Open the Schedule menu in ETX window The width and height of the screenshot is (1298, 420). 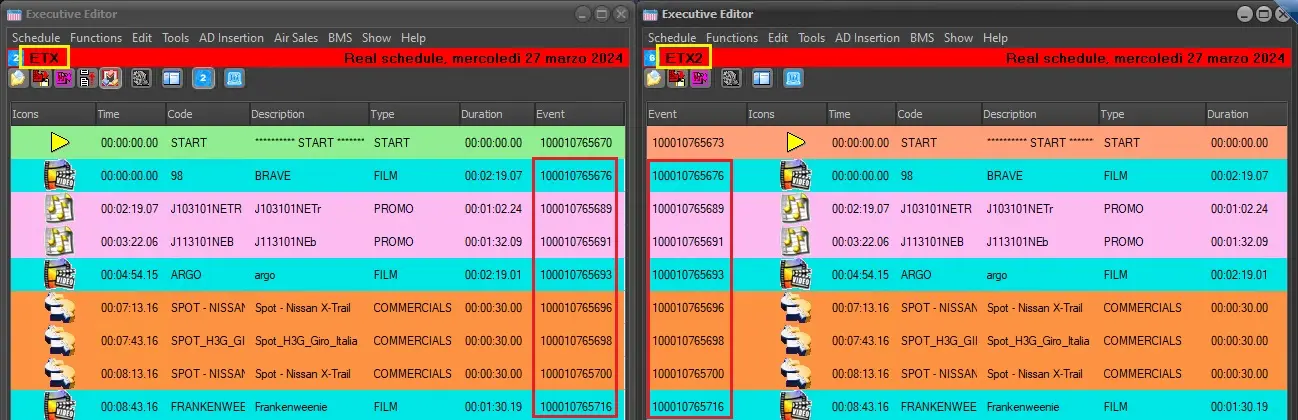[x=36, y=38]
